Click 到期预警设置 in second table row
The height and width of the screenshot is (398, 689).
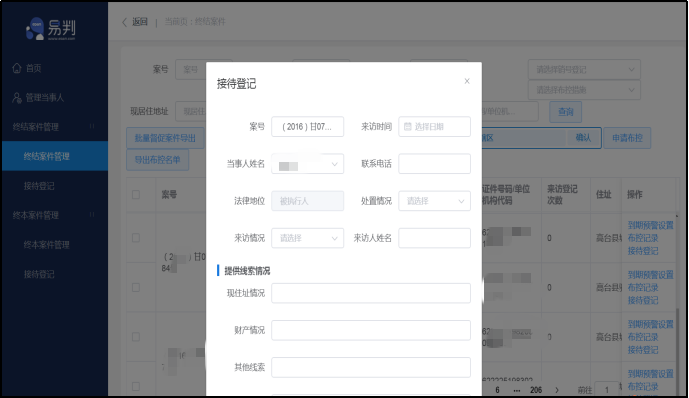click(650, 275)
